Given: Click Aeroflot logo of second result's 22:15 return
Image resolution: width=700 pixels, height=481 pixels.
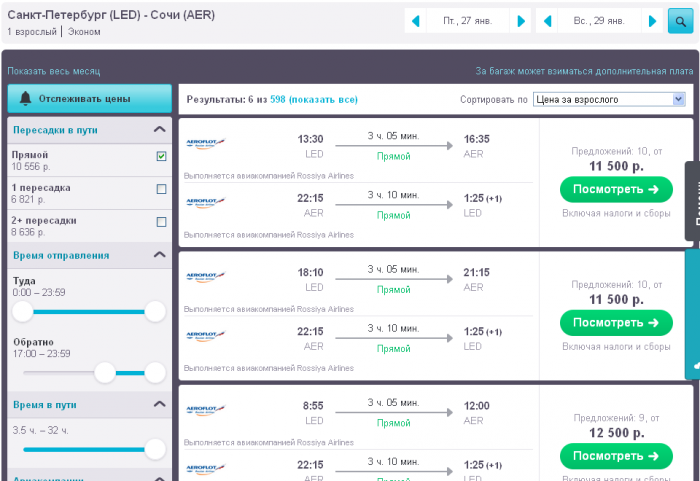Looking at the screenshot, I should pyautogui.click(x=205, y=335).
